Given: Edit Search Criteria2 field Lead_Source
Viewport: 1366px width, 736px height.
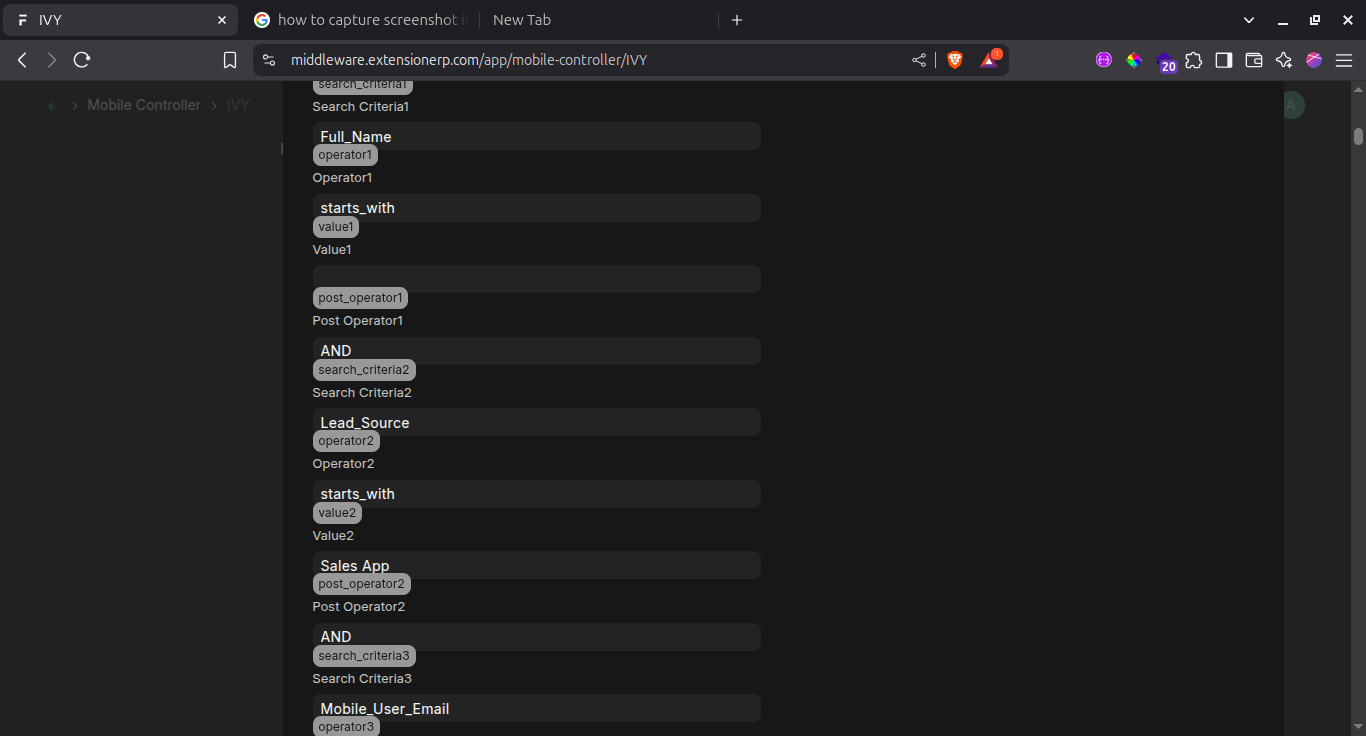Looking at the screenshot, I should [x=537, y=422].
